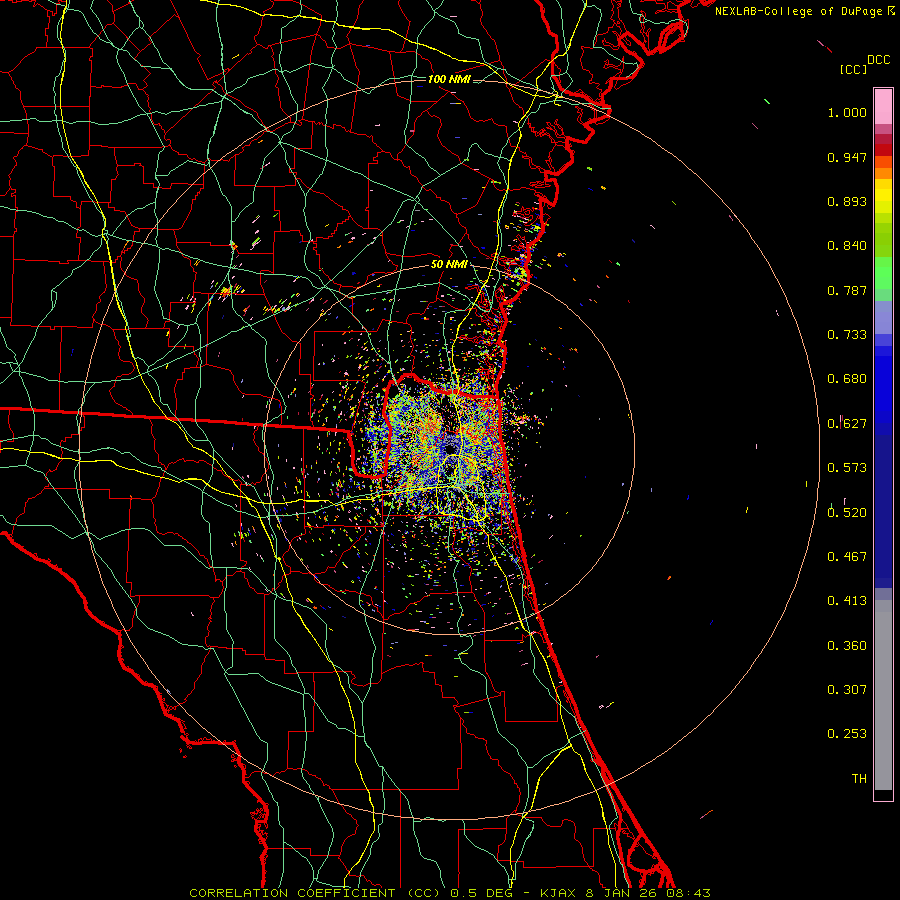Select the 0.947 color scale value
This screenshot has width=900, height=900.
click(x=847, y=157)
